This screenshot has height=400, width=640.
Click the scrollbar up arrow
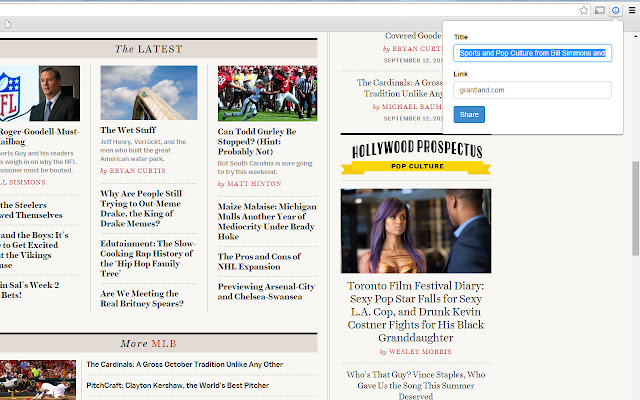tap(636, 36)
